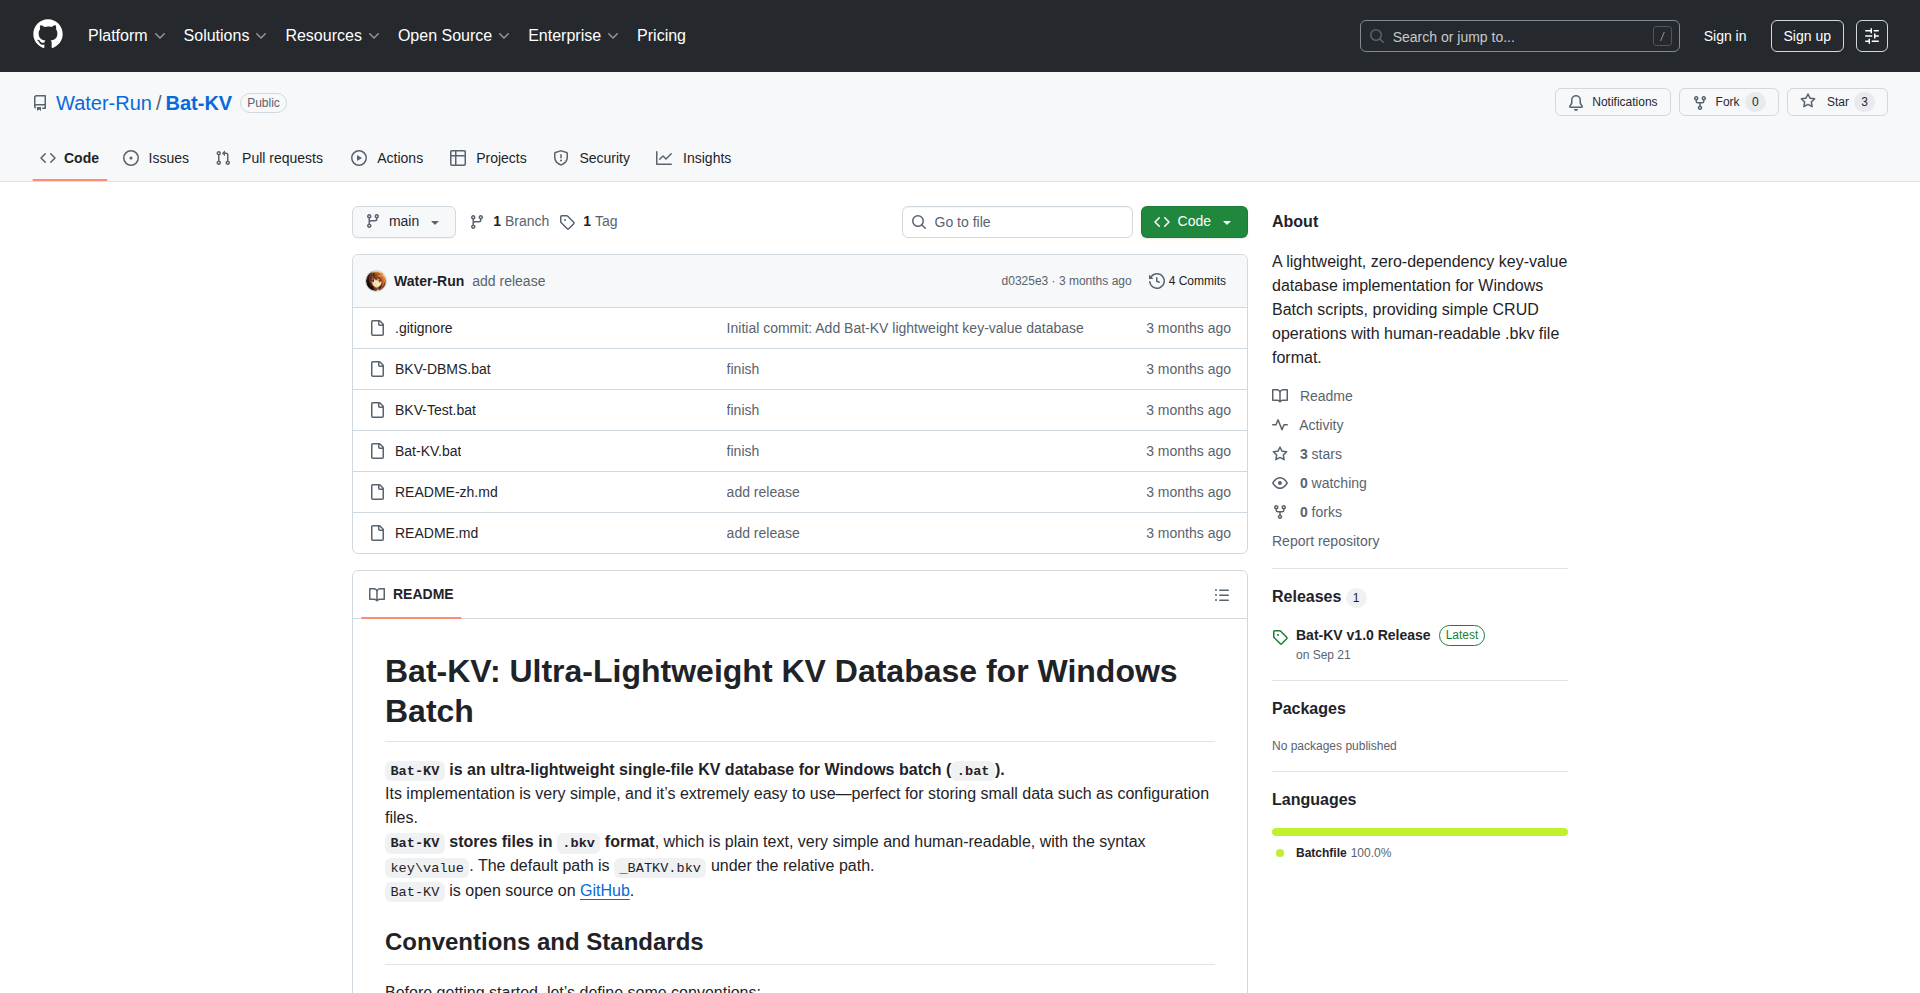Click the commit history clock icon
The height and width of the screenshot is (993, 1920).
(1157, 281)
